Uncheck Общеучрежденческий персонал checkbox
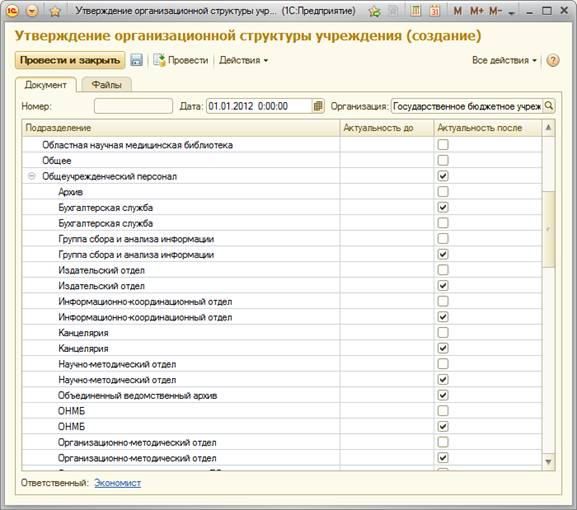This screenshot has width=577, height=510. (443, 176)
